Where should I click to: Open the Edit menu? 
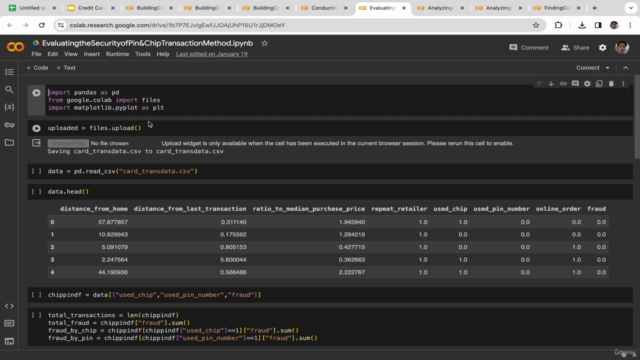tap(53, 54)
